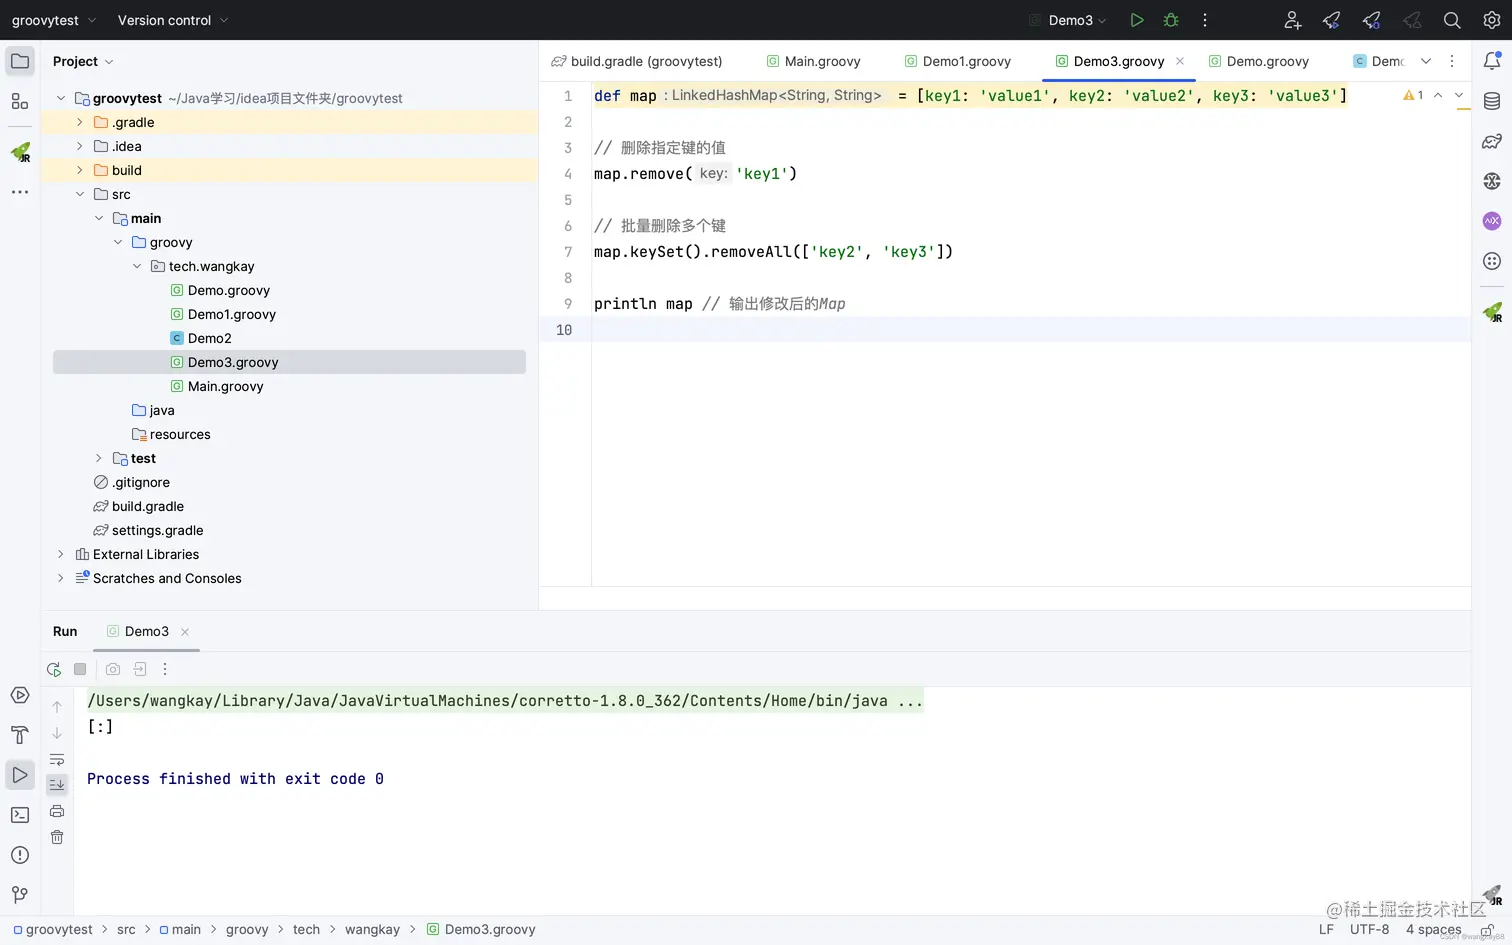Open the Gradle tool window

point(1492,141)
